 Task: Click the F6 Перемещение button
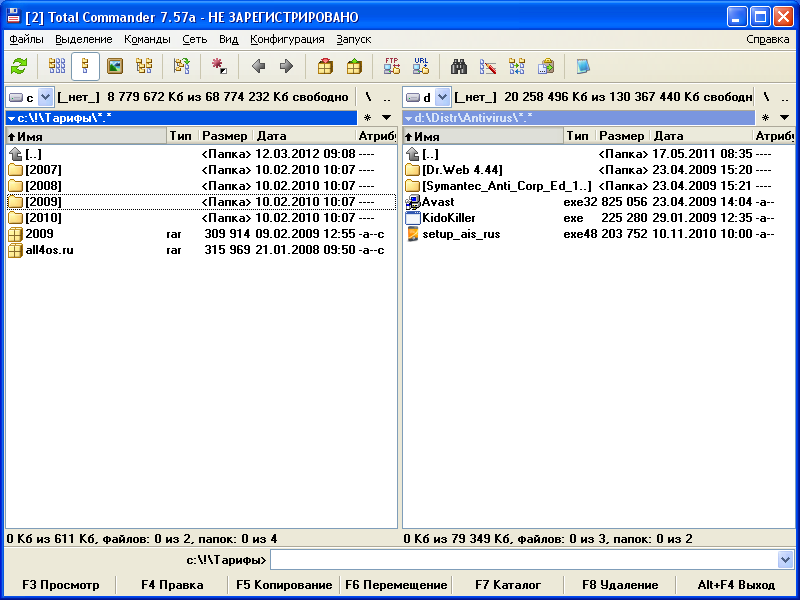[396, 585]
